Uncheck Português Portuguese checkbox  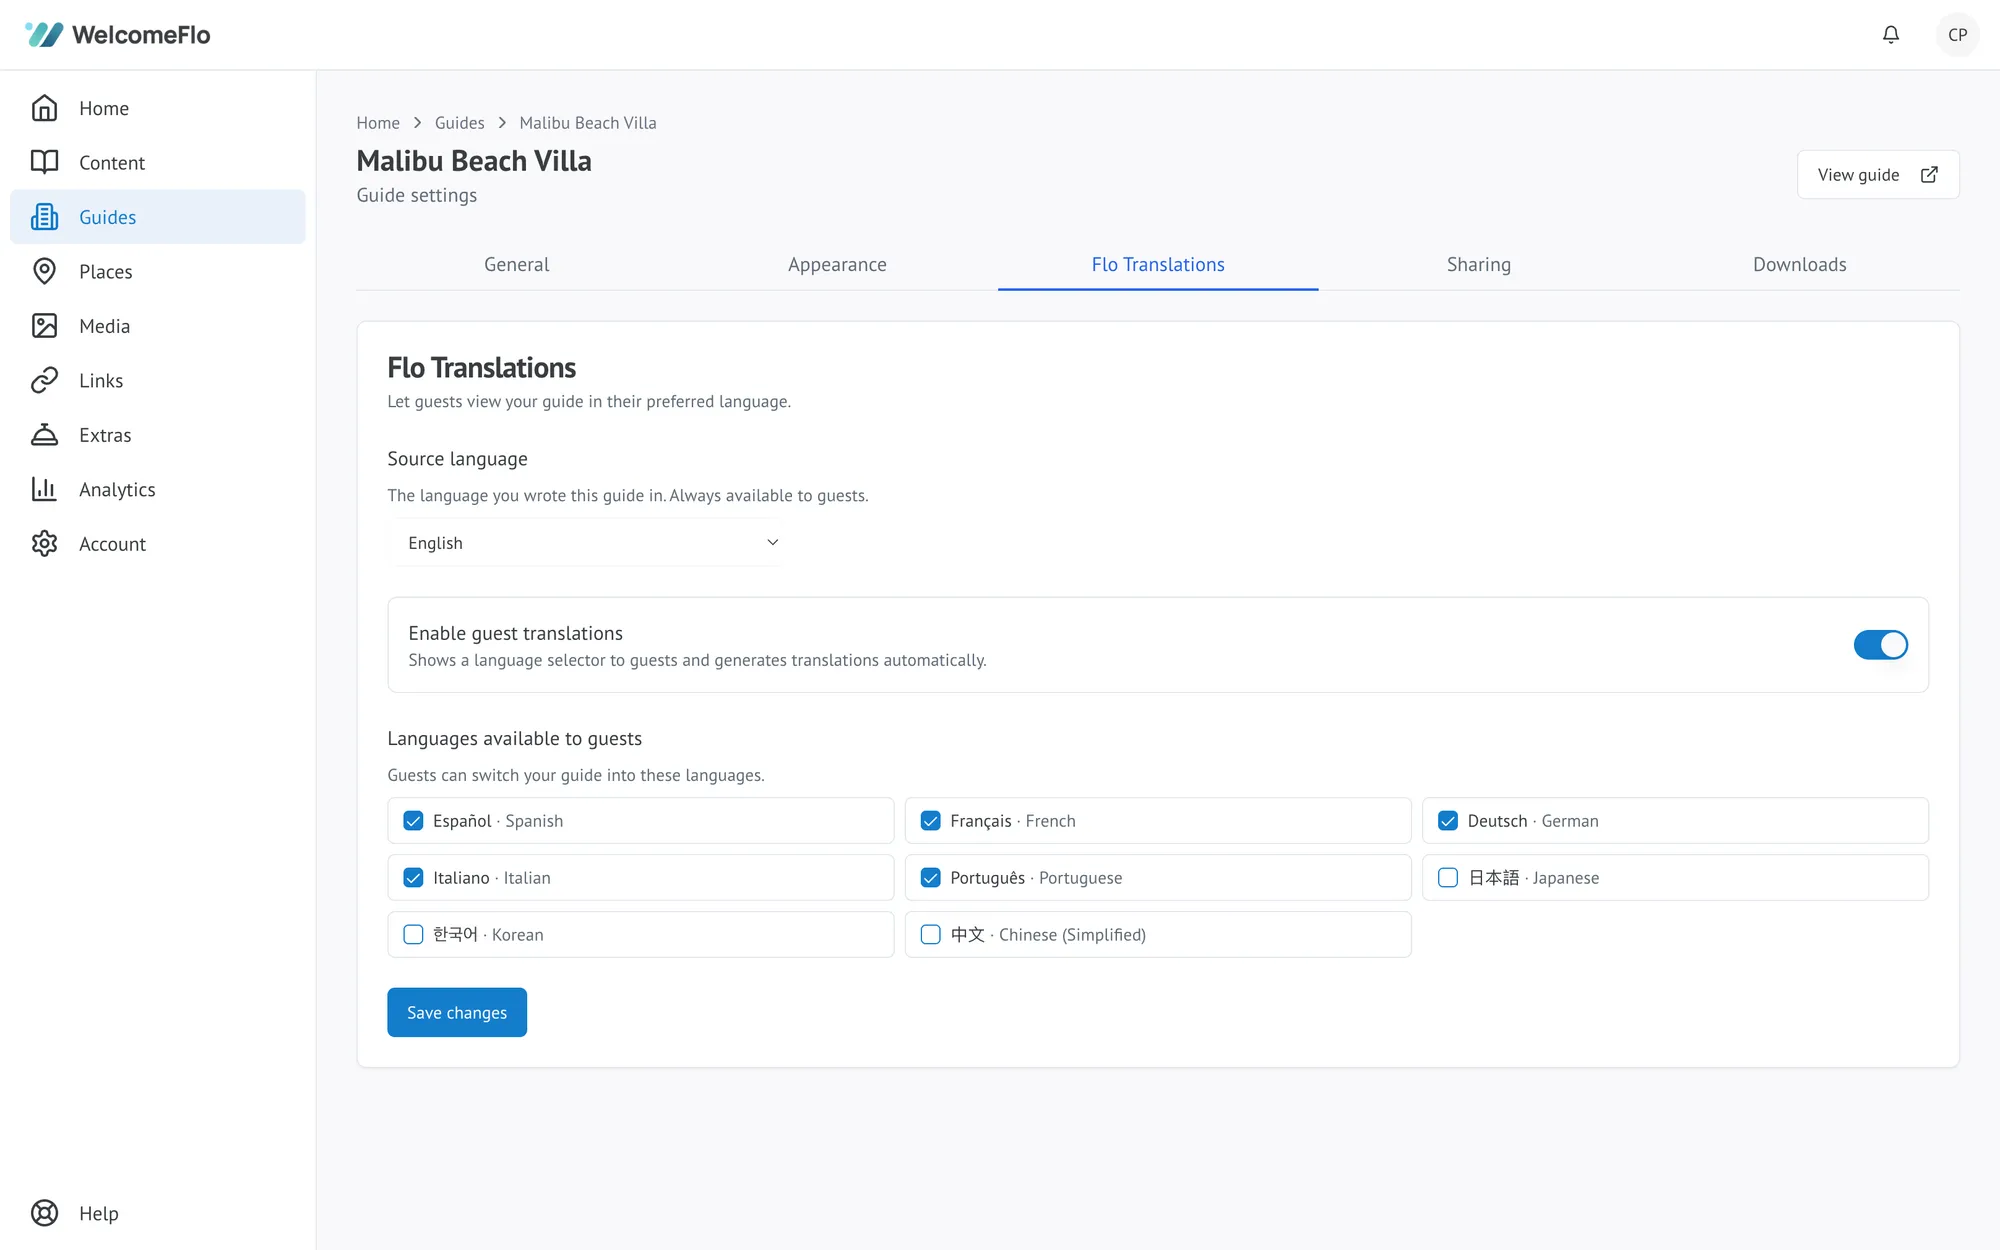[x=930, y=878]
